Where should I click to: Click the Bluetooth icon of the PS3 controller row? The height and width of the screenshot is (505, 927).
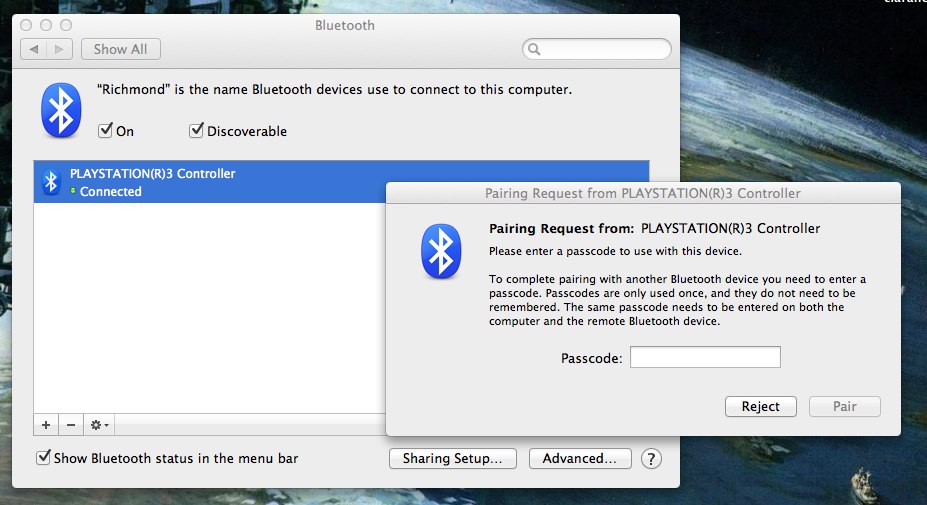51,182
